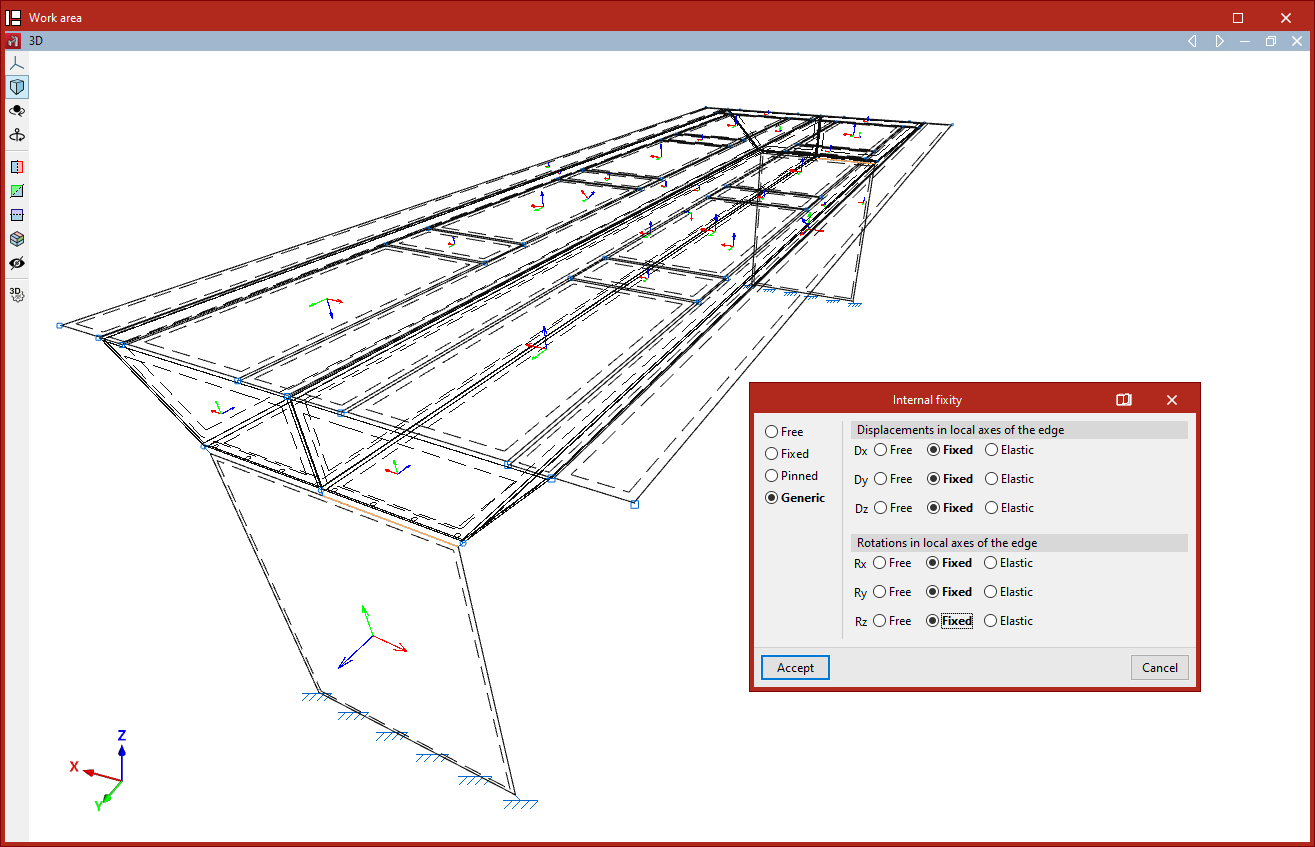The width and height of the screenshot is (1315, 847).
Task: Open the 3D view settings gear
Action: tap(17, 294)
